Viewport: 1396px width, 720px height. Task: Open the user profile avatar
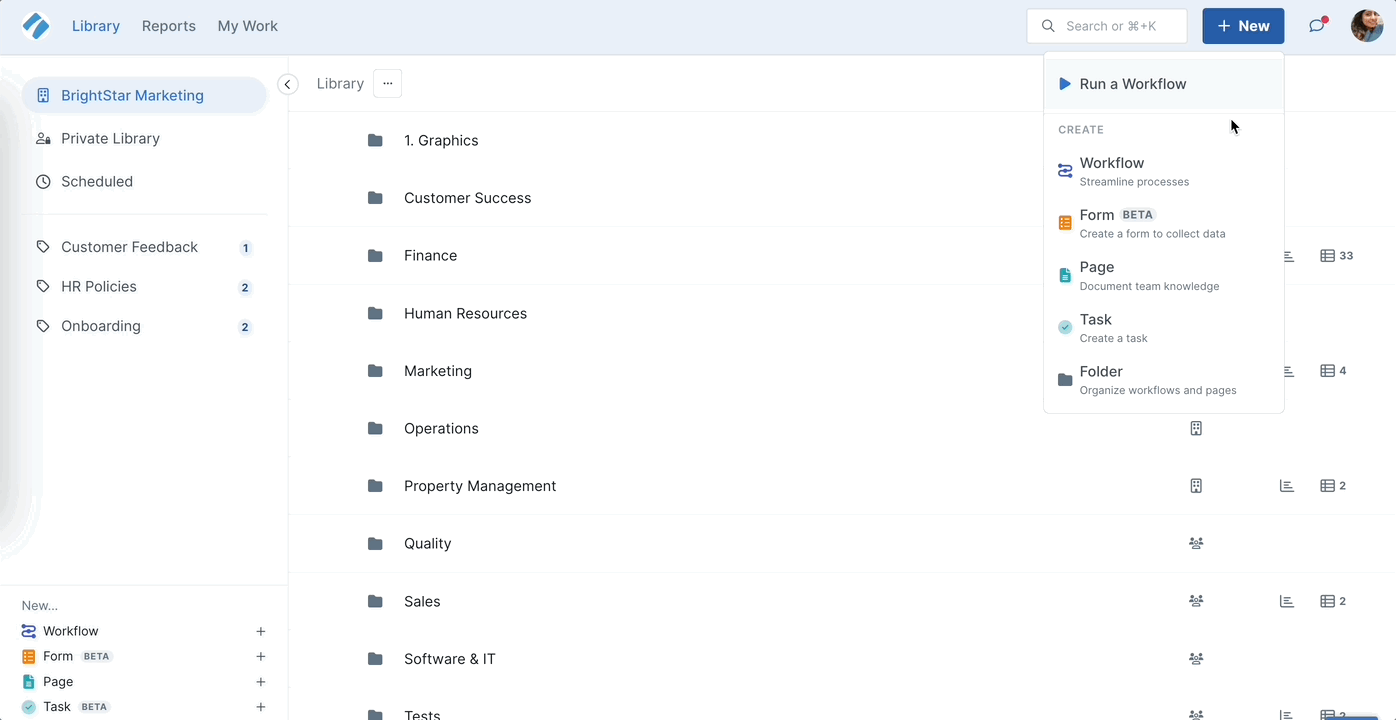[1367, 26]
